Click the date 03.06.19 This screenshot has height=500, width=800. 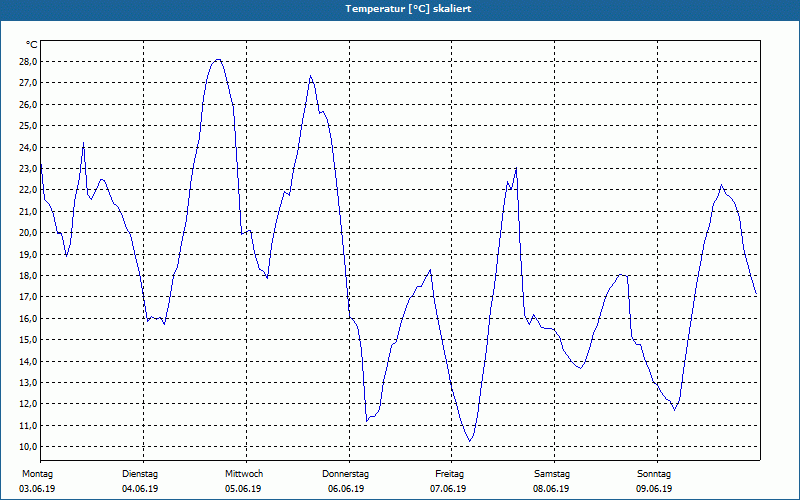tap(37, 489)
